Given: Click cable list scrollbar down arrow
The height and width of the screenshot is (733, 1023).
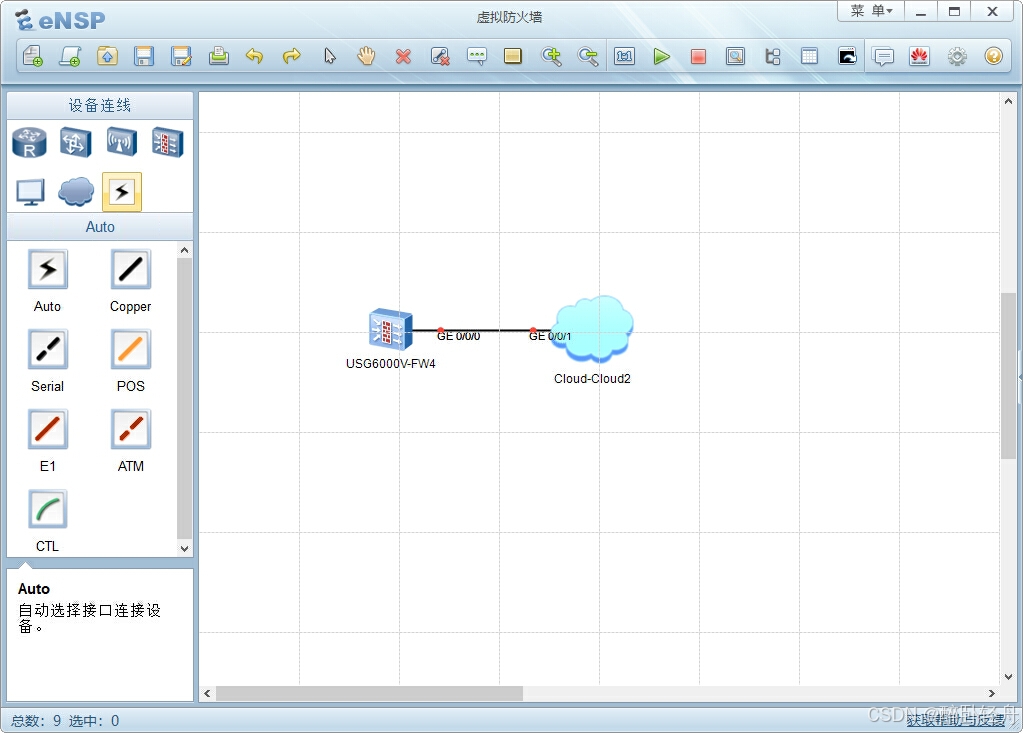Looking at the screenshot, I should pyautogui.click(x=185, y=548).
